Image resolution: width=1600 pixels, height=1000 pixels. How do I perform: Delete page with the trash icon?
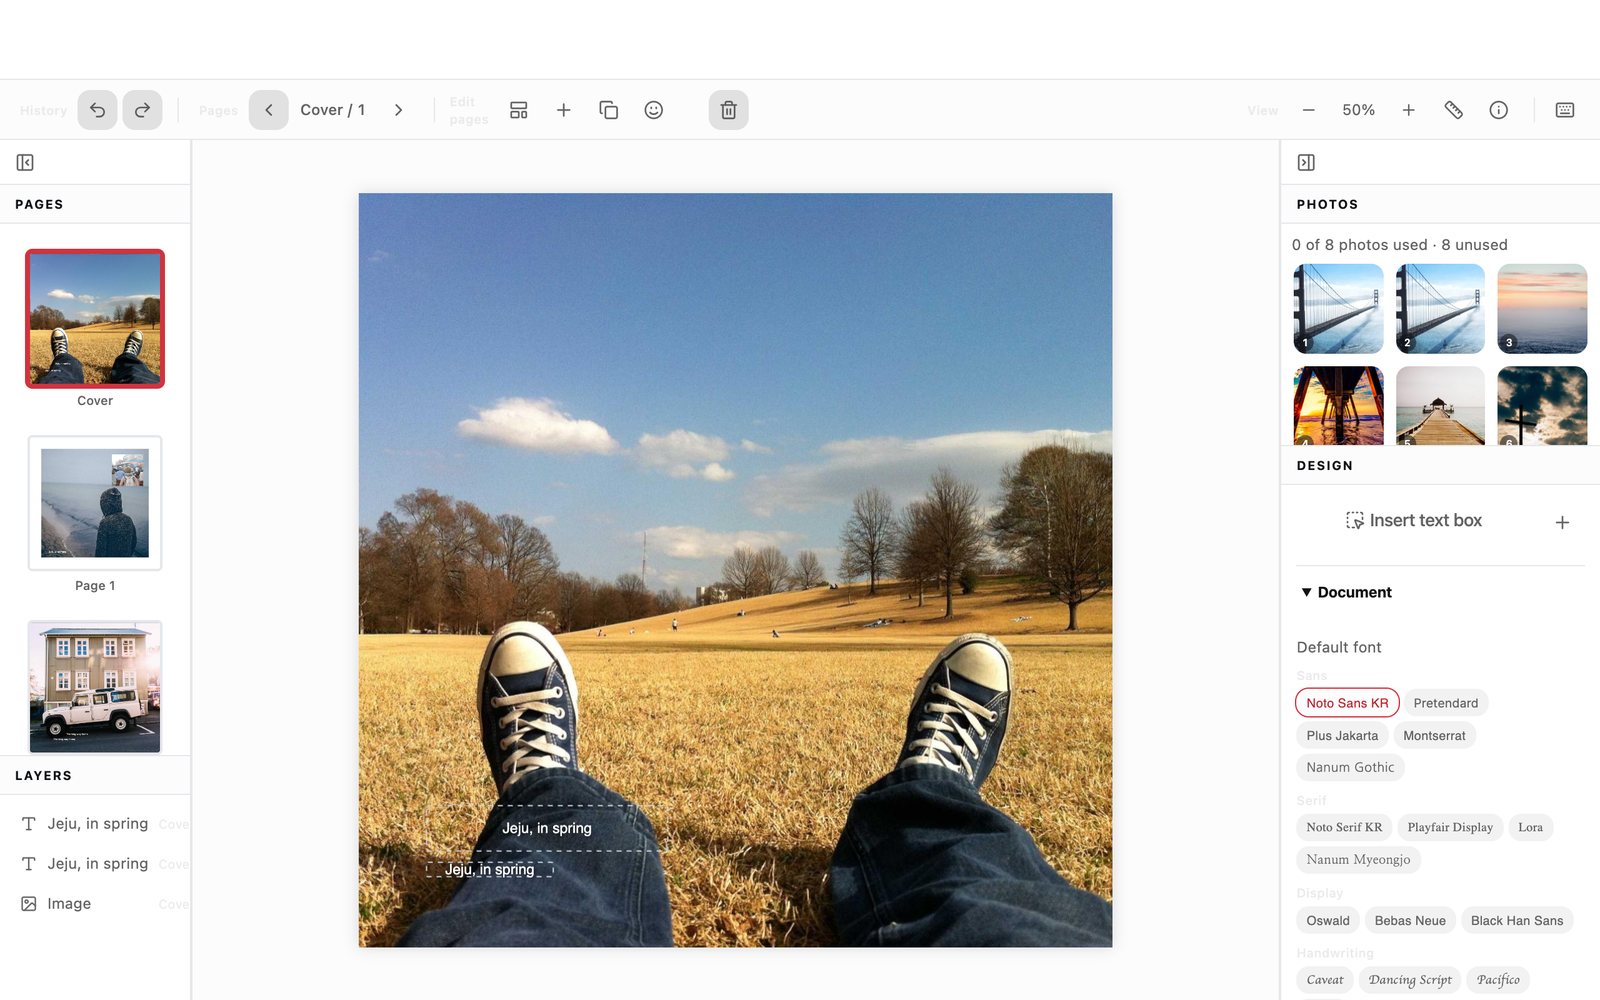(x=728, y=110)
